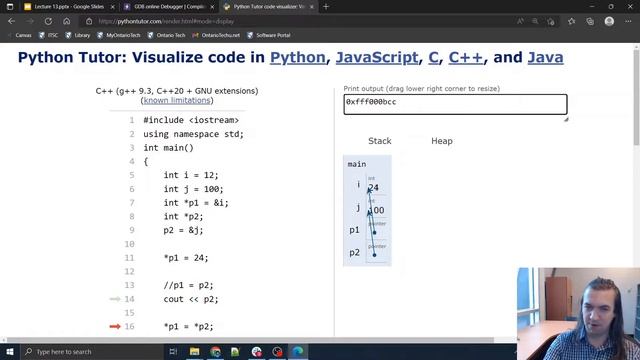
Task: Click the print output resize corner handle
Action: [566, 119]
